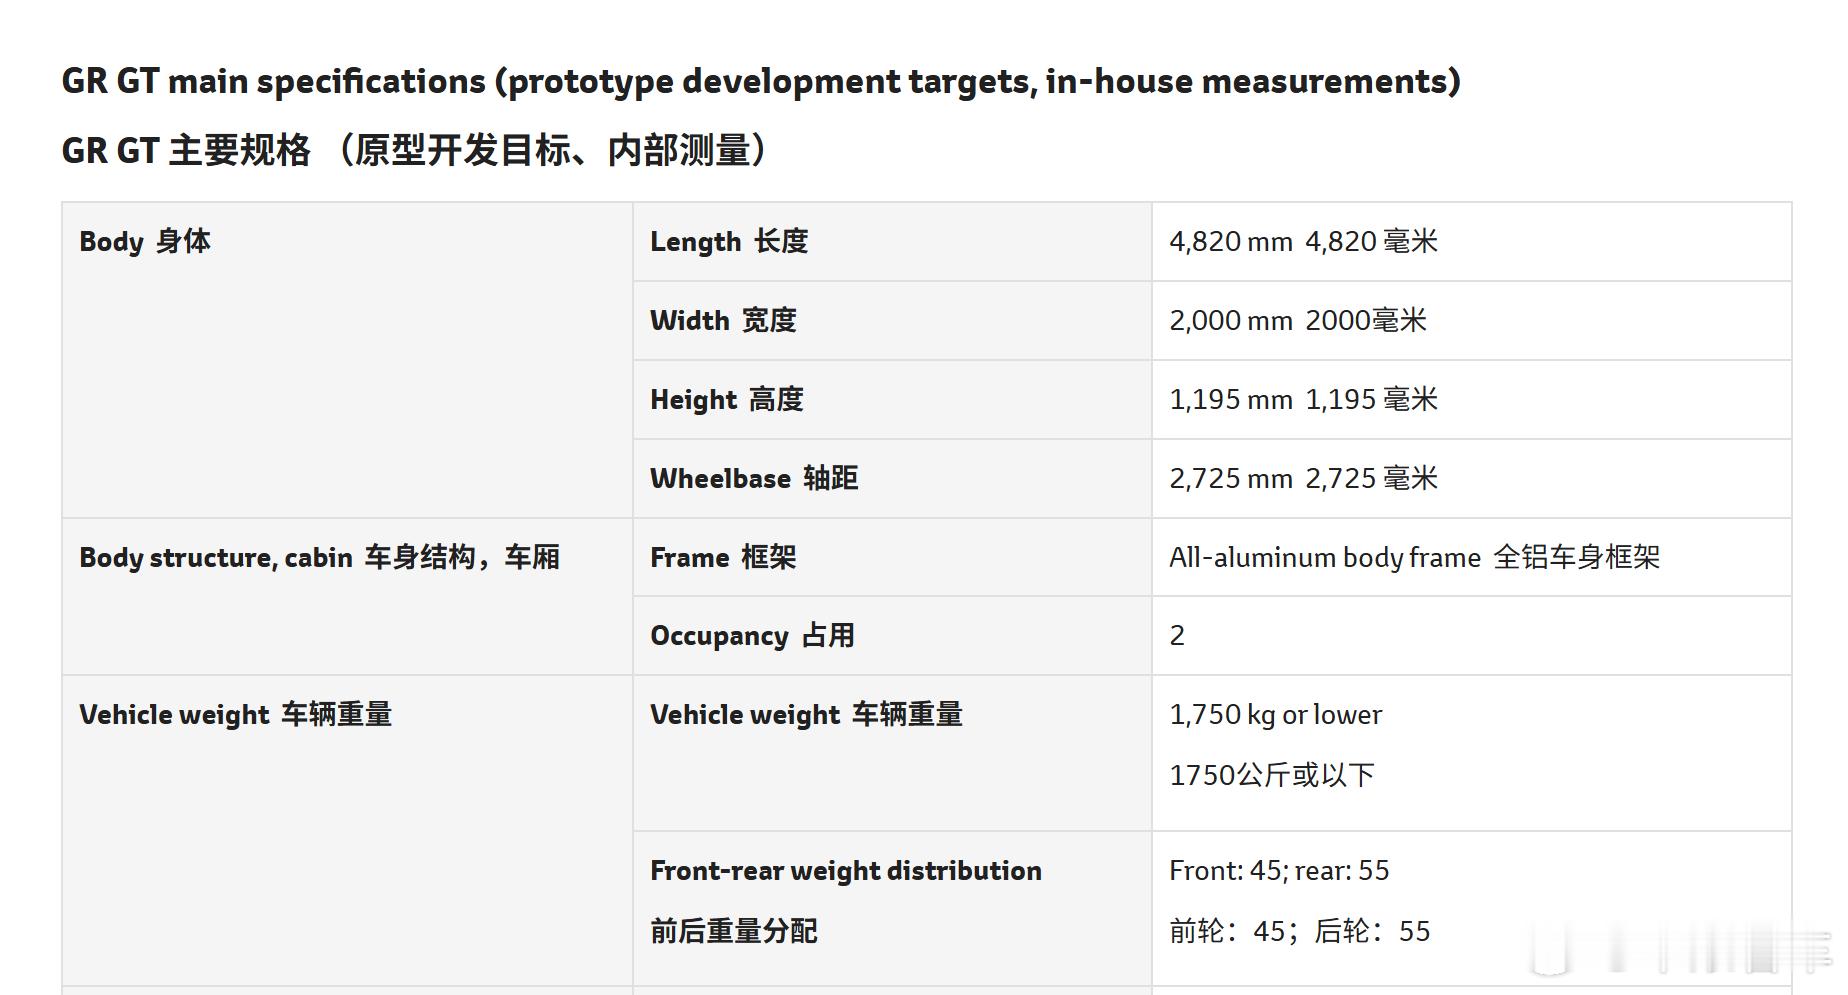1848x995 pixels.
Task: Select the Chinese value "1750公斤或以下"
Action: point(1272,775)
